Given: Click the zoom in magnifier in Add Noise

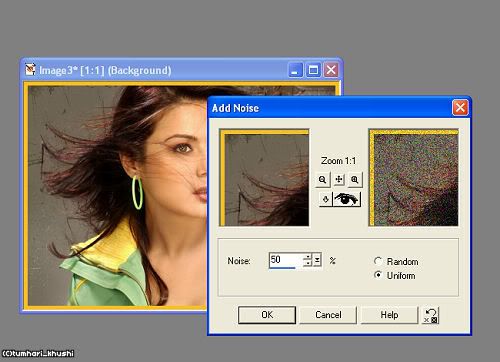Looking at the screenshot, I should 355,180.
